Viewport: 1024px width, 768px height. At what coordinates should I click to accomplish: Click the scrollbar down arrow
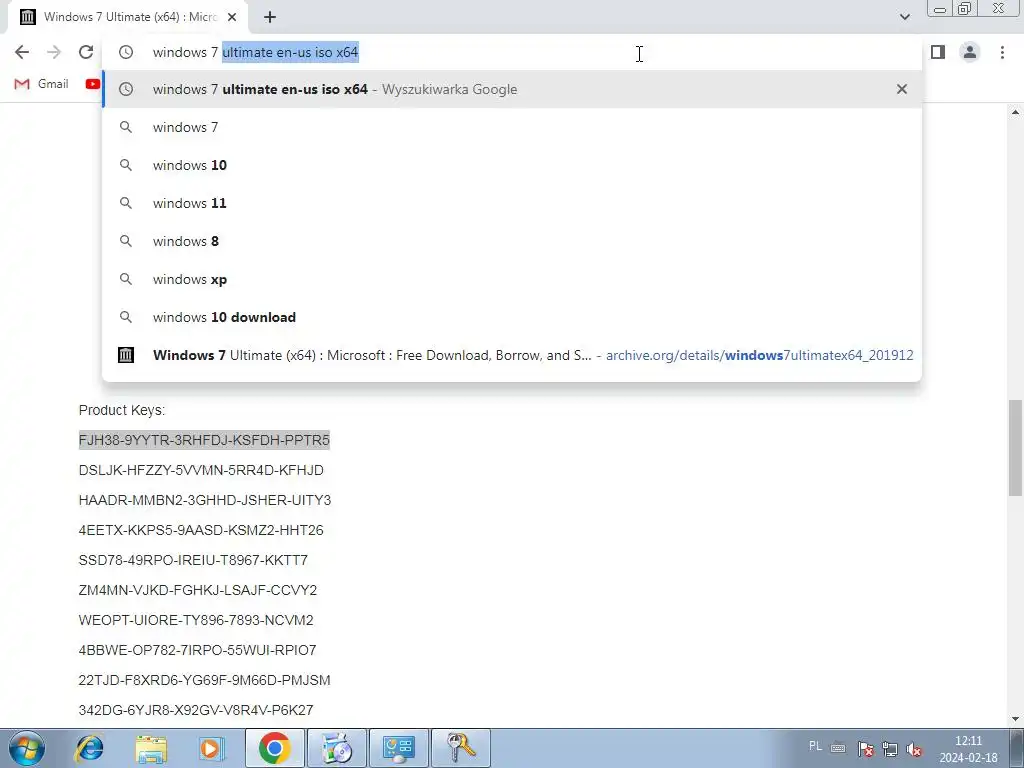click(x=1016, y=719)
